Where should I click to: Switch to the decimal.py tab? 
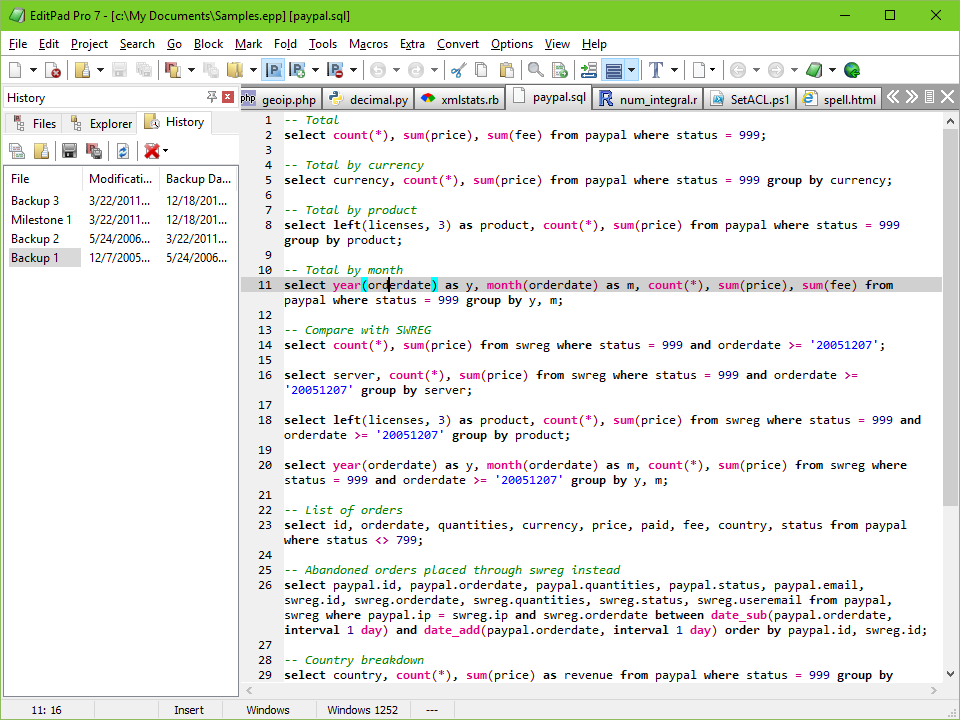click(x=369, y=99)
